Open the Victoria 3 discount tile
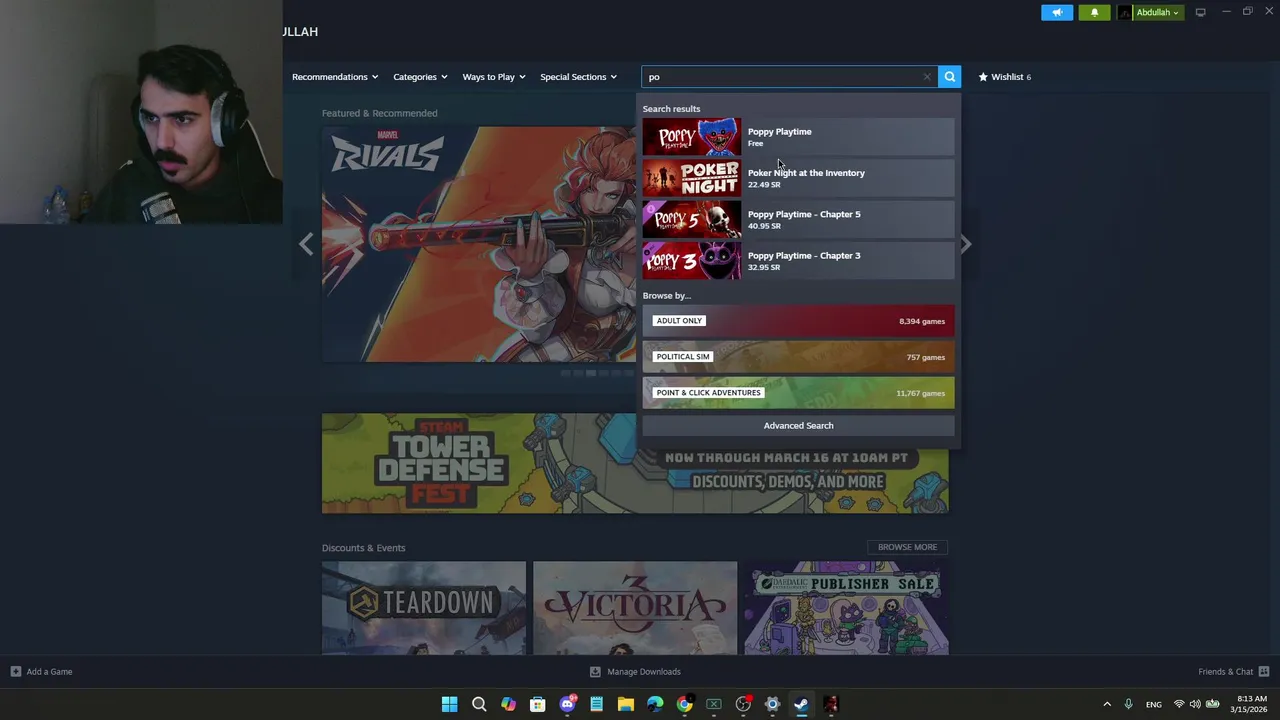 pos(635,608)
